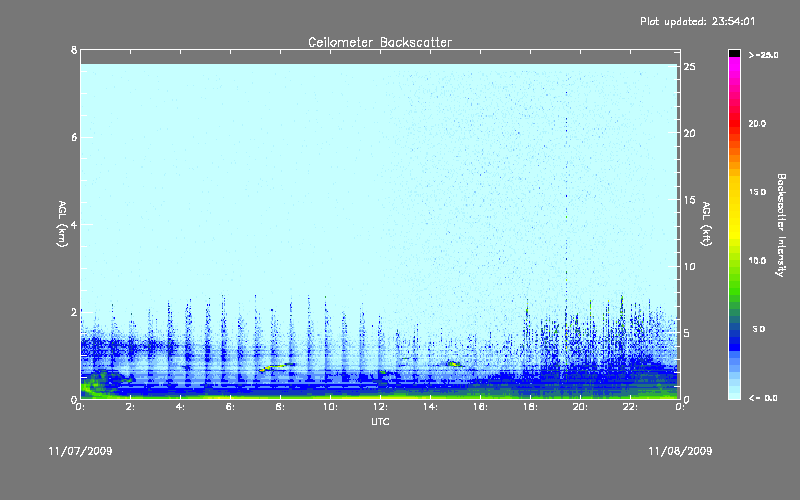Click the '4:' hour tick label
The image size is (800, 500).
click(x=181, y=407)
